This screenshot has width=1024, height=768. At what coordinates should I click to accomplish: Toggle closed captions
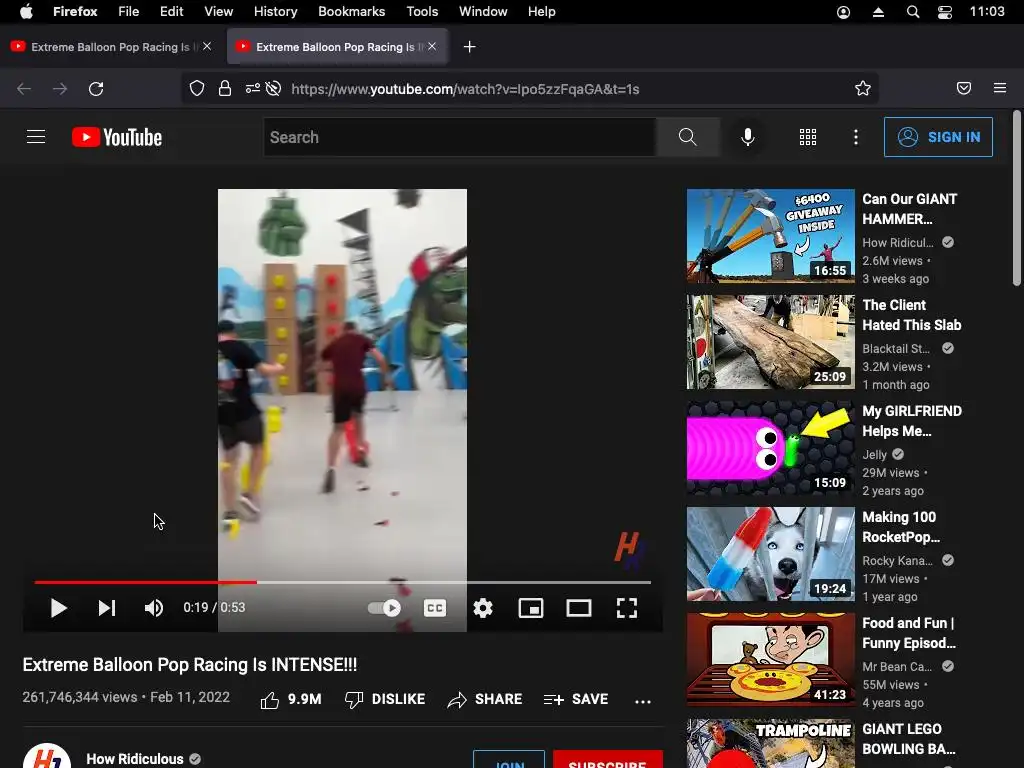coord(435,608)
